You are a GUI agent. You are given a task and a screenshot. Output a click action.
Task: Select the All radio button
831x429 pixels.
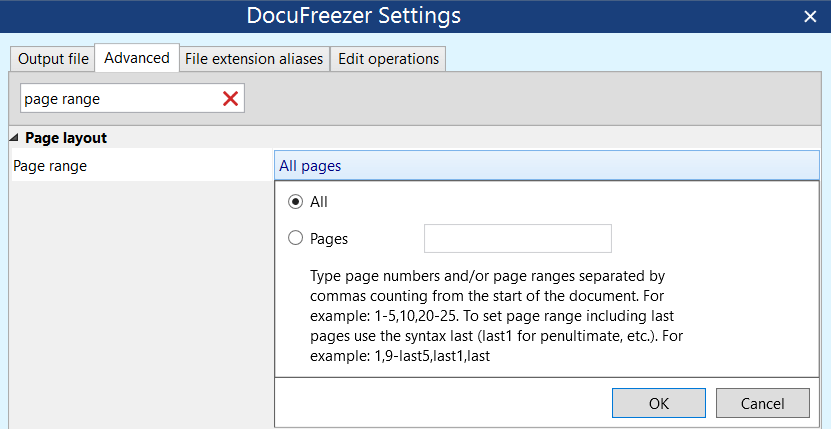pyautogui.click(x=295, y=202)
